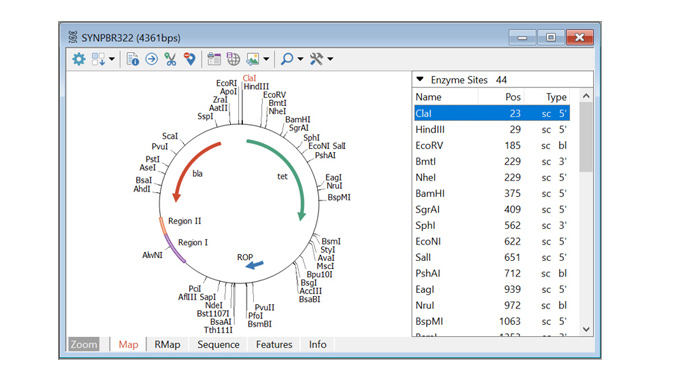Image resolution: width=678 pixels, height=381 pixels.
Task: Select the ClaI row in enzyme list
Action: (x=492, y=113)
